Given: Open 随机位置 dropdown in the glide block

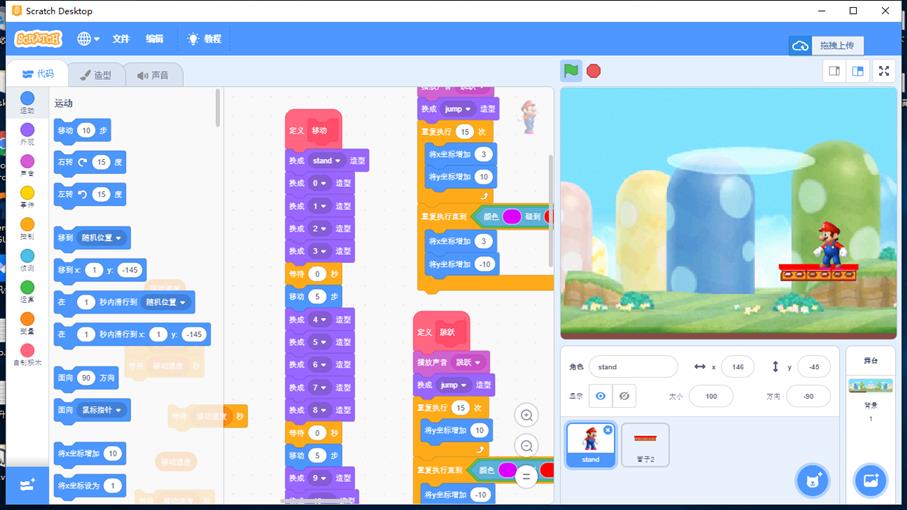Looking at the screenshot, I should click(166, 302).
